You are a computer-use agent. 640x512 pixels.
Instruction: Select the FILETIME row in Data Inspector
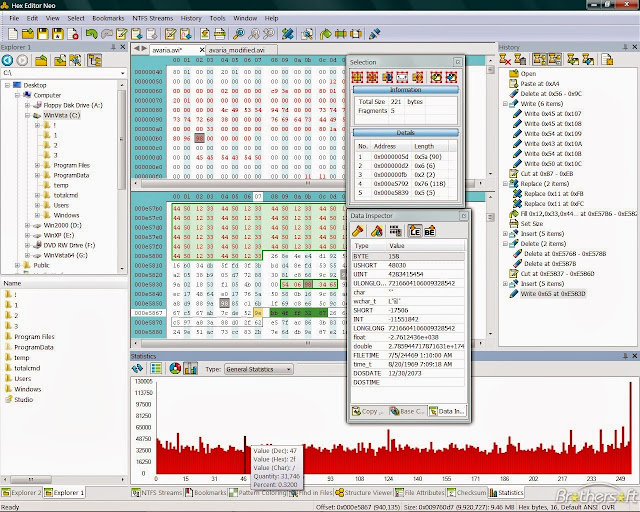[x=408, y=355]
